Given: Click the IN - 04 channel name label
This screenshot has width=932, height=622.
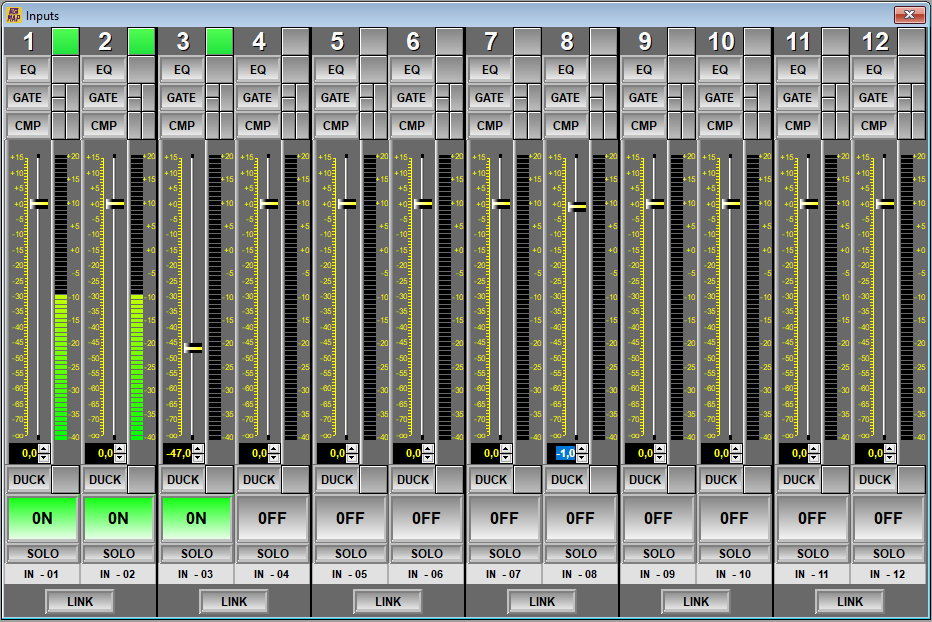Looking at the screenshot, I should click(273, 574).
